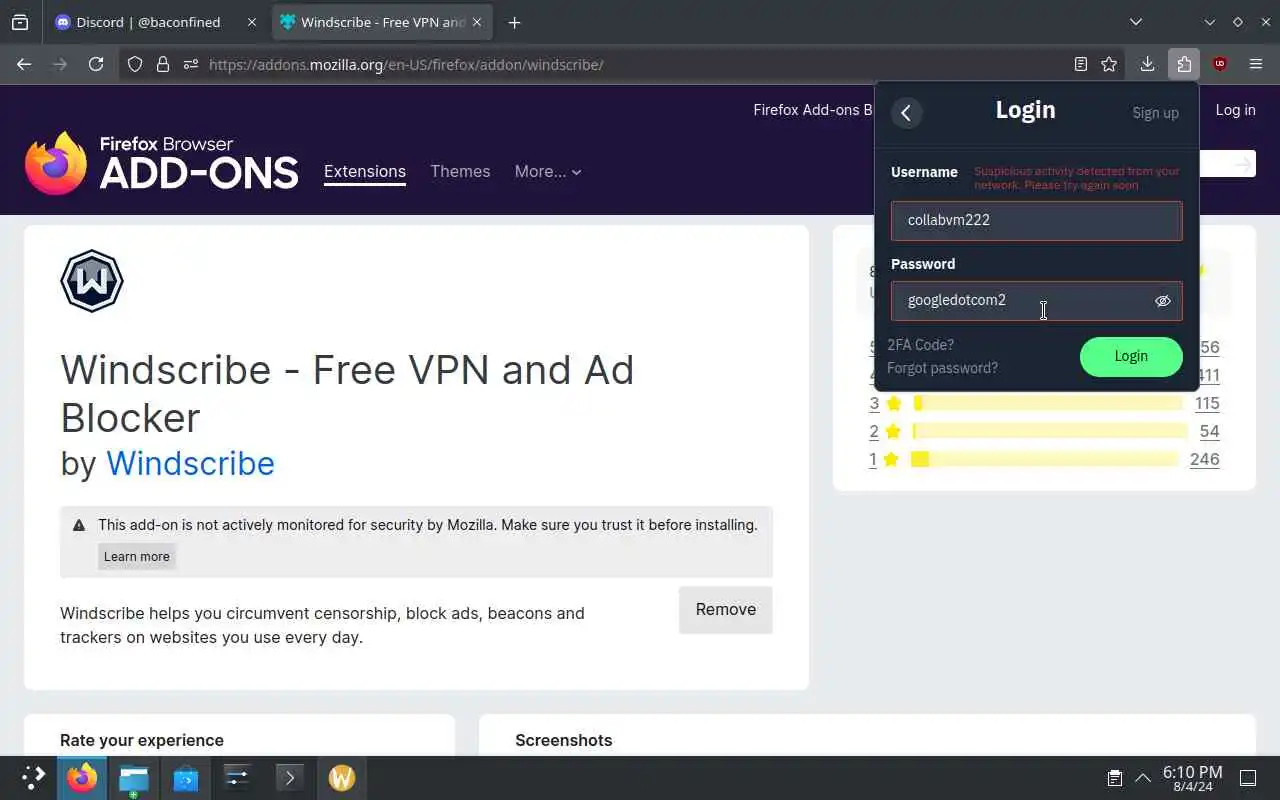
Task: Click the Login button in popup
Action: pyautogui.click(x=1131, y=356)
